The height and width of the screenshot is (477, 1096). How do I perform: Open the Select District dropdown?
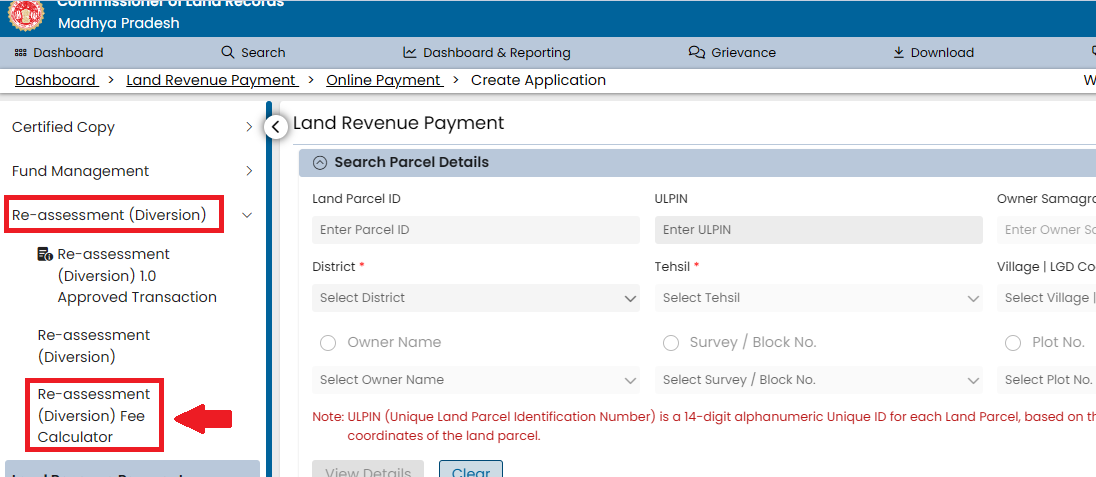476,298
